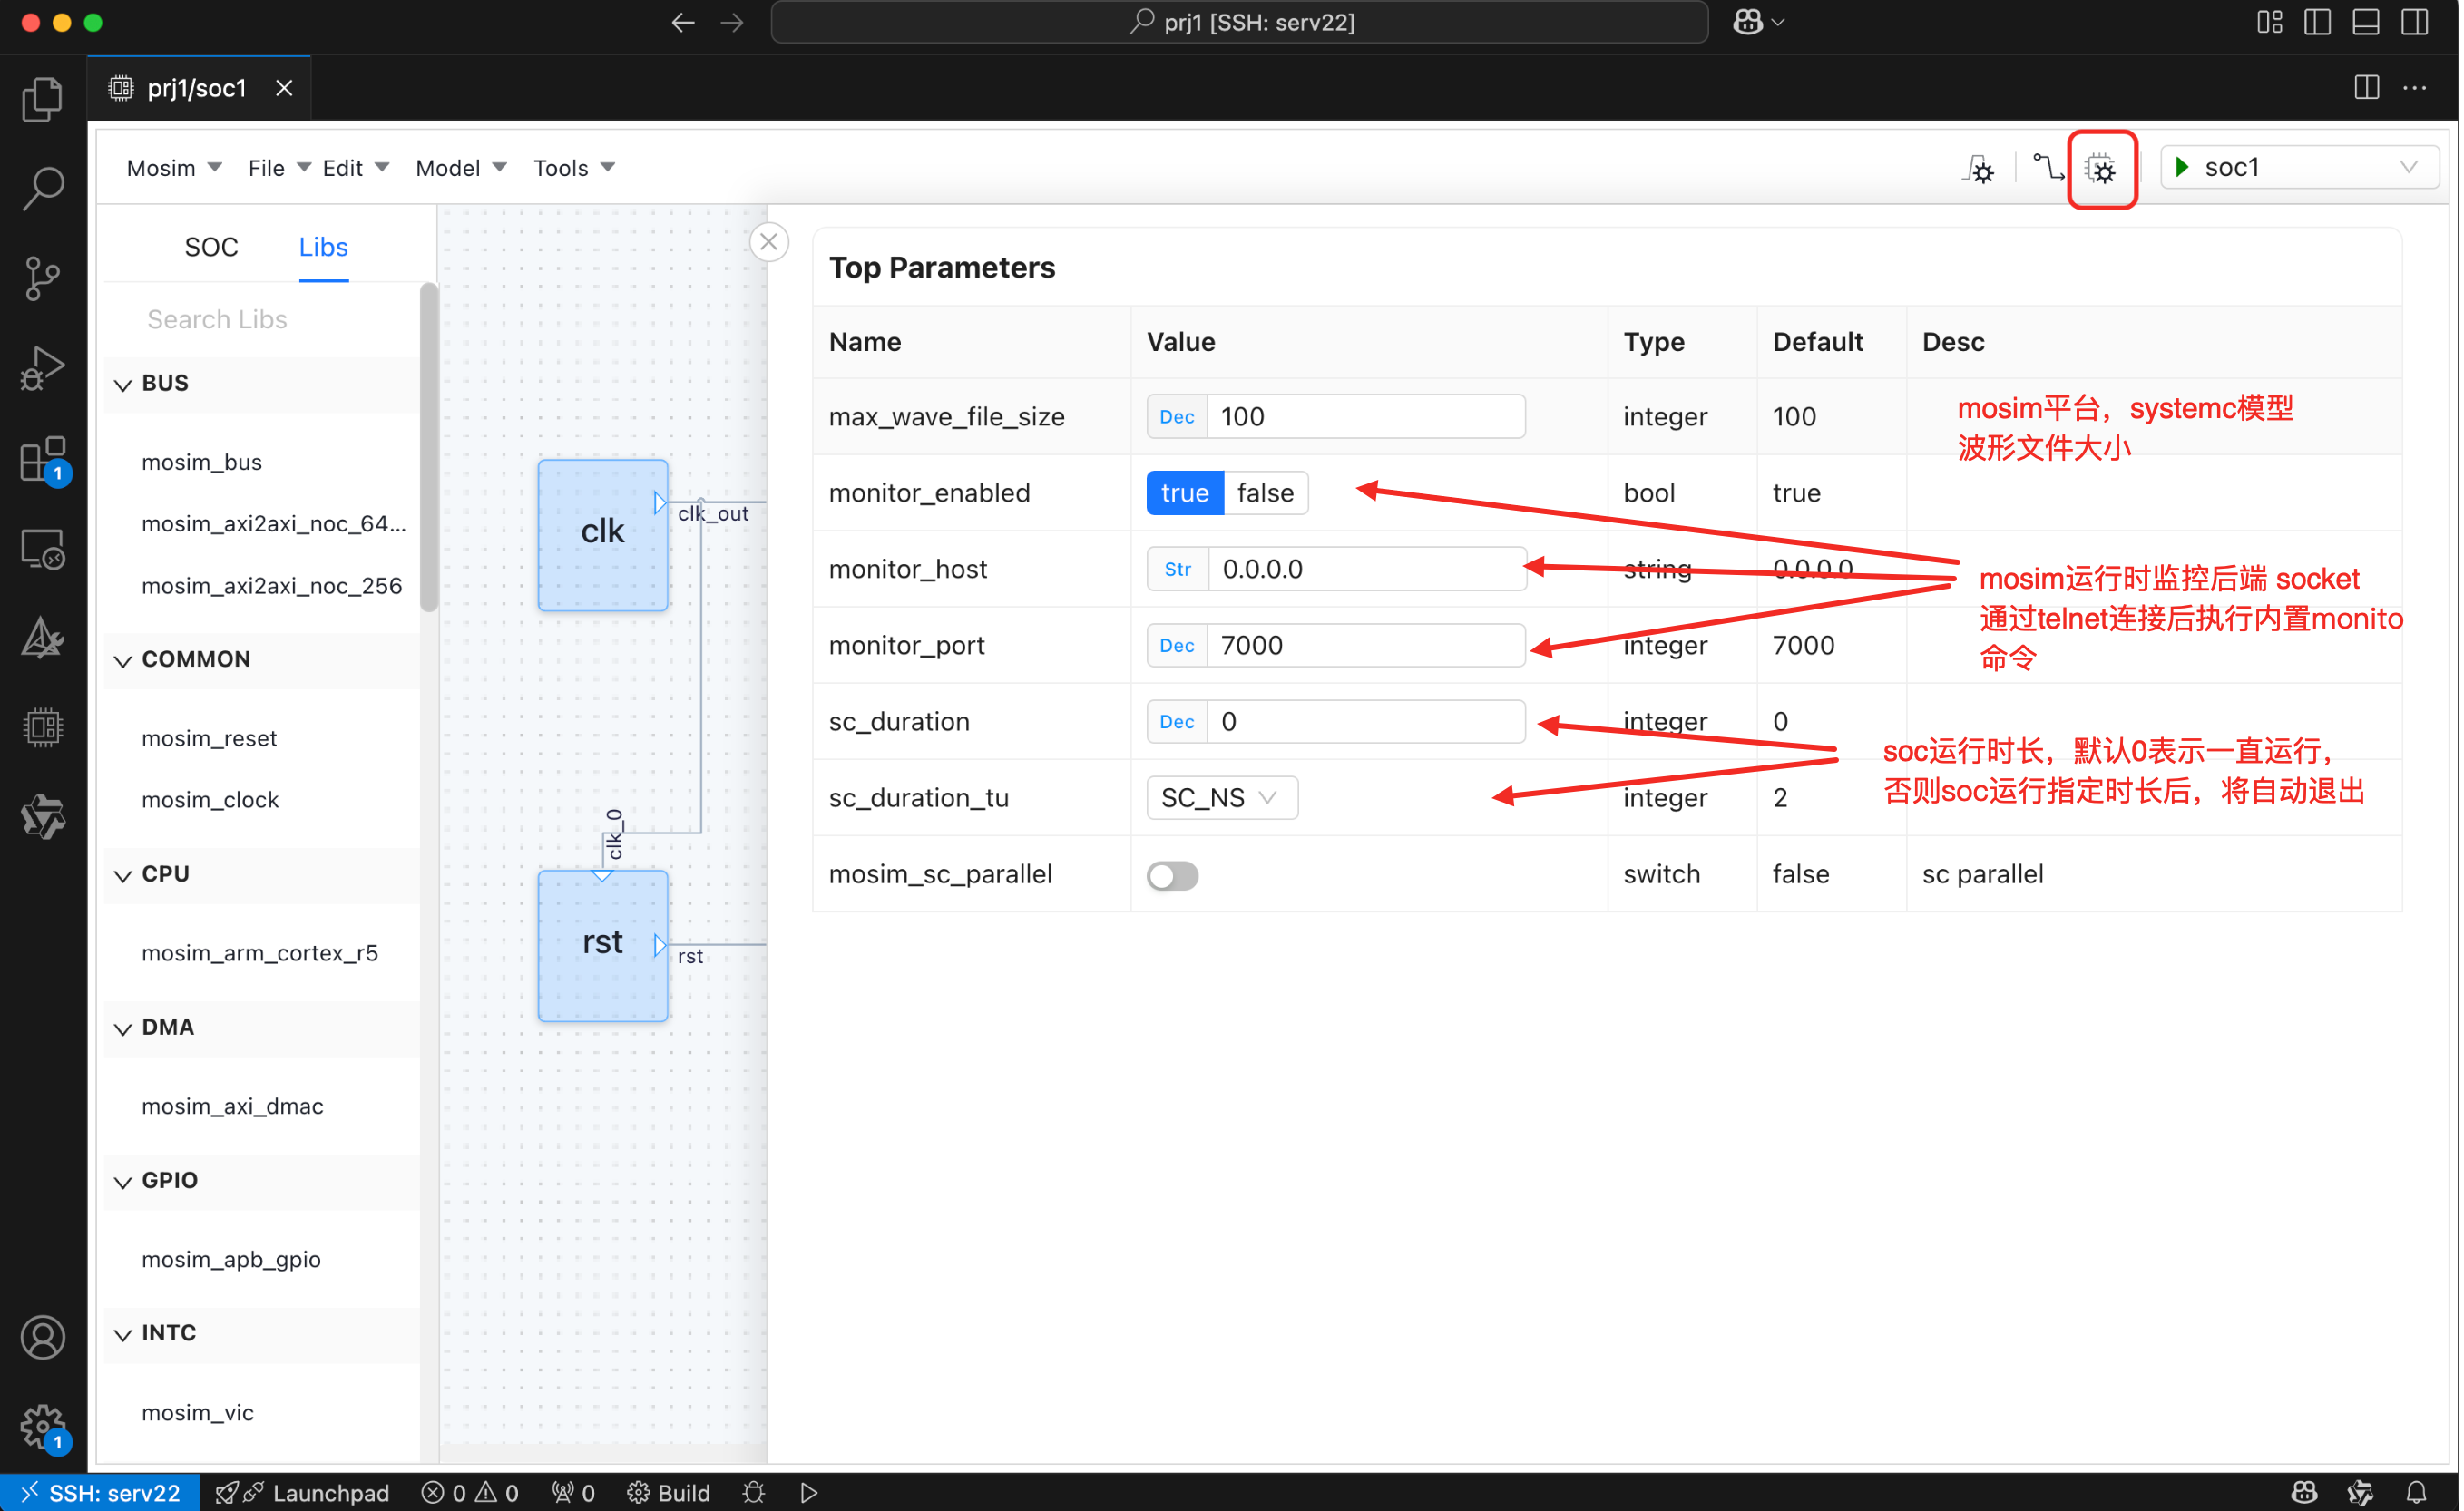Close the Top Parameters panel
Image resolution: width=2464 pixels, height=1511 pixels.
tap(769, 242)
